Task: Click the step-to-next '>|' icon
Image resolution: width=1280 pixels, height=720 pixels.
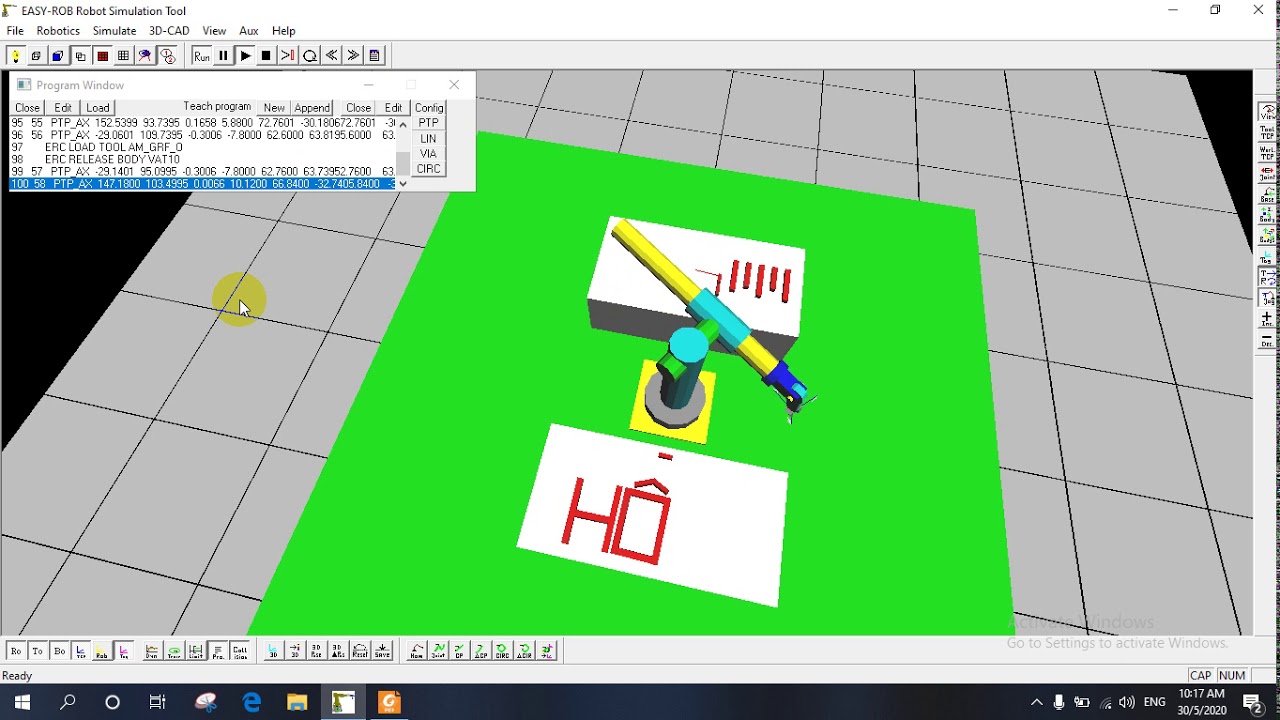Action: pyautogui.click(x=288, y=56)
